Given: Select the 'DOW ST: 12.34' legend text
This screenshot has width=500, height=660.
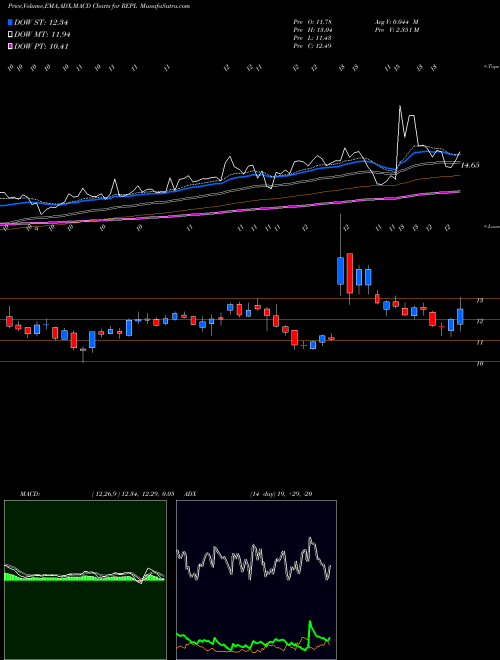Looking at the screenshot, I should pyautogui.click(x=41, y=22).
